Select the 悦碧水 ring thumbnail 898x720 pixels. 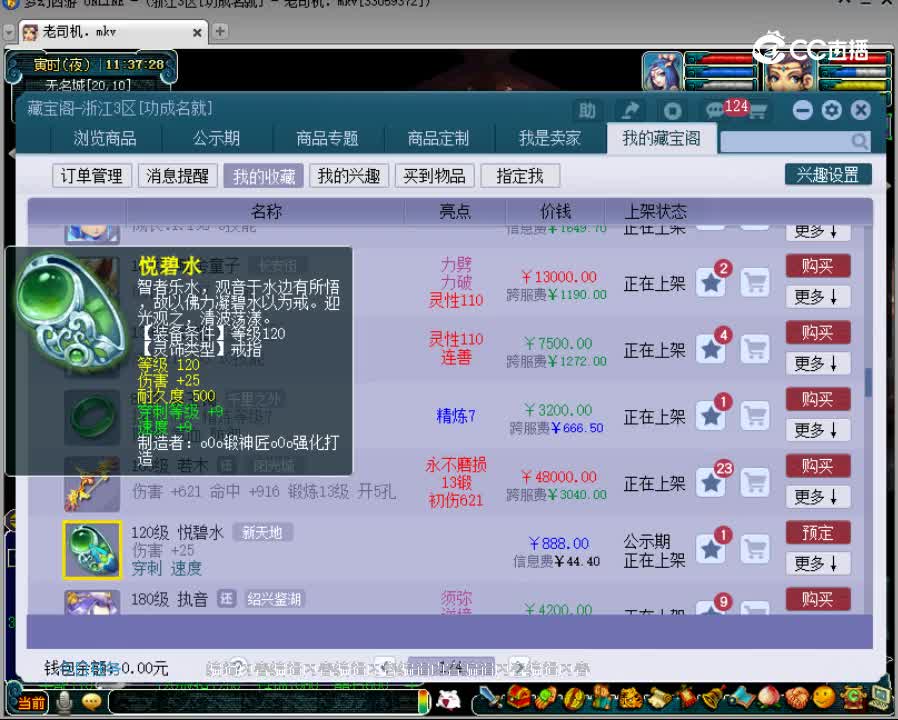[x=92, y=550]
